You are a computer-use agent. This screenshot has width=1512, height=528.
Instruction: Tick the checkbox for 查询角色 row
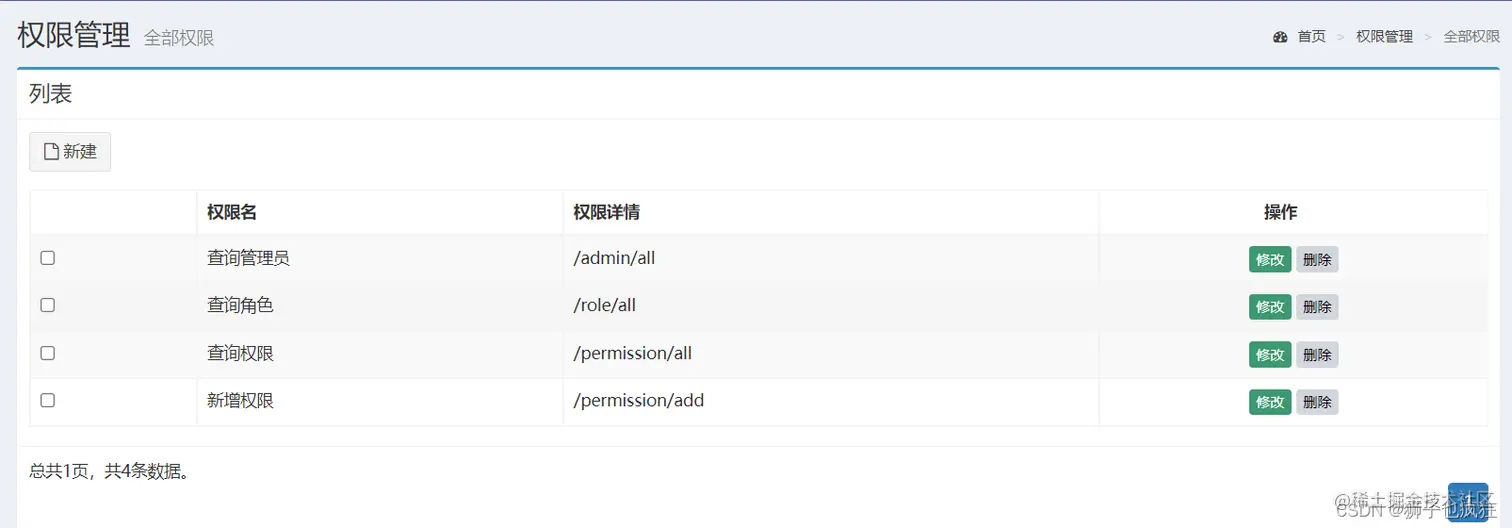[47, 305]
